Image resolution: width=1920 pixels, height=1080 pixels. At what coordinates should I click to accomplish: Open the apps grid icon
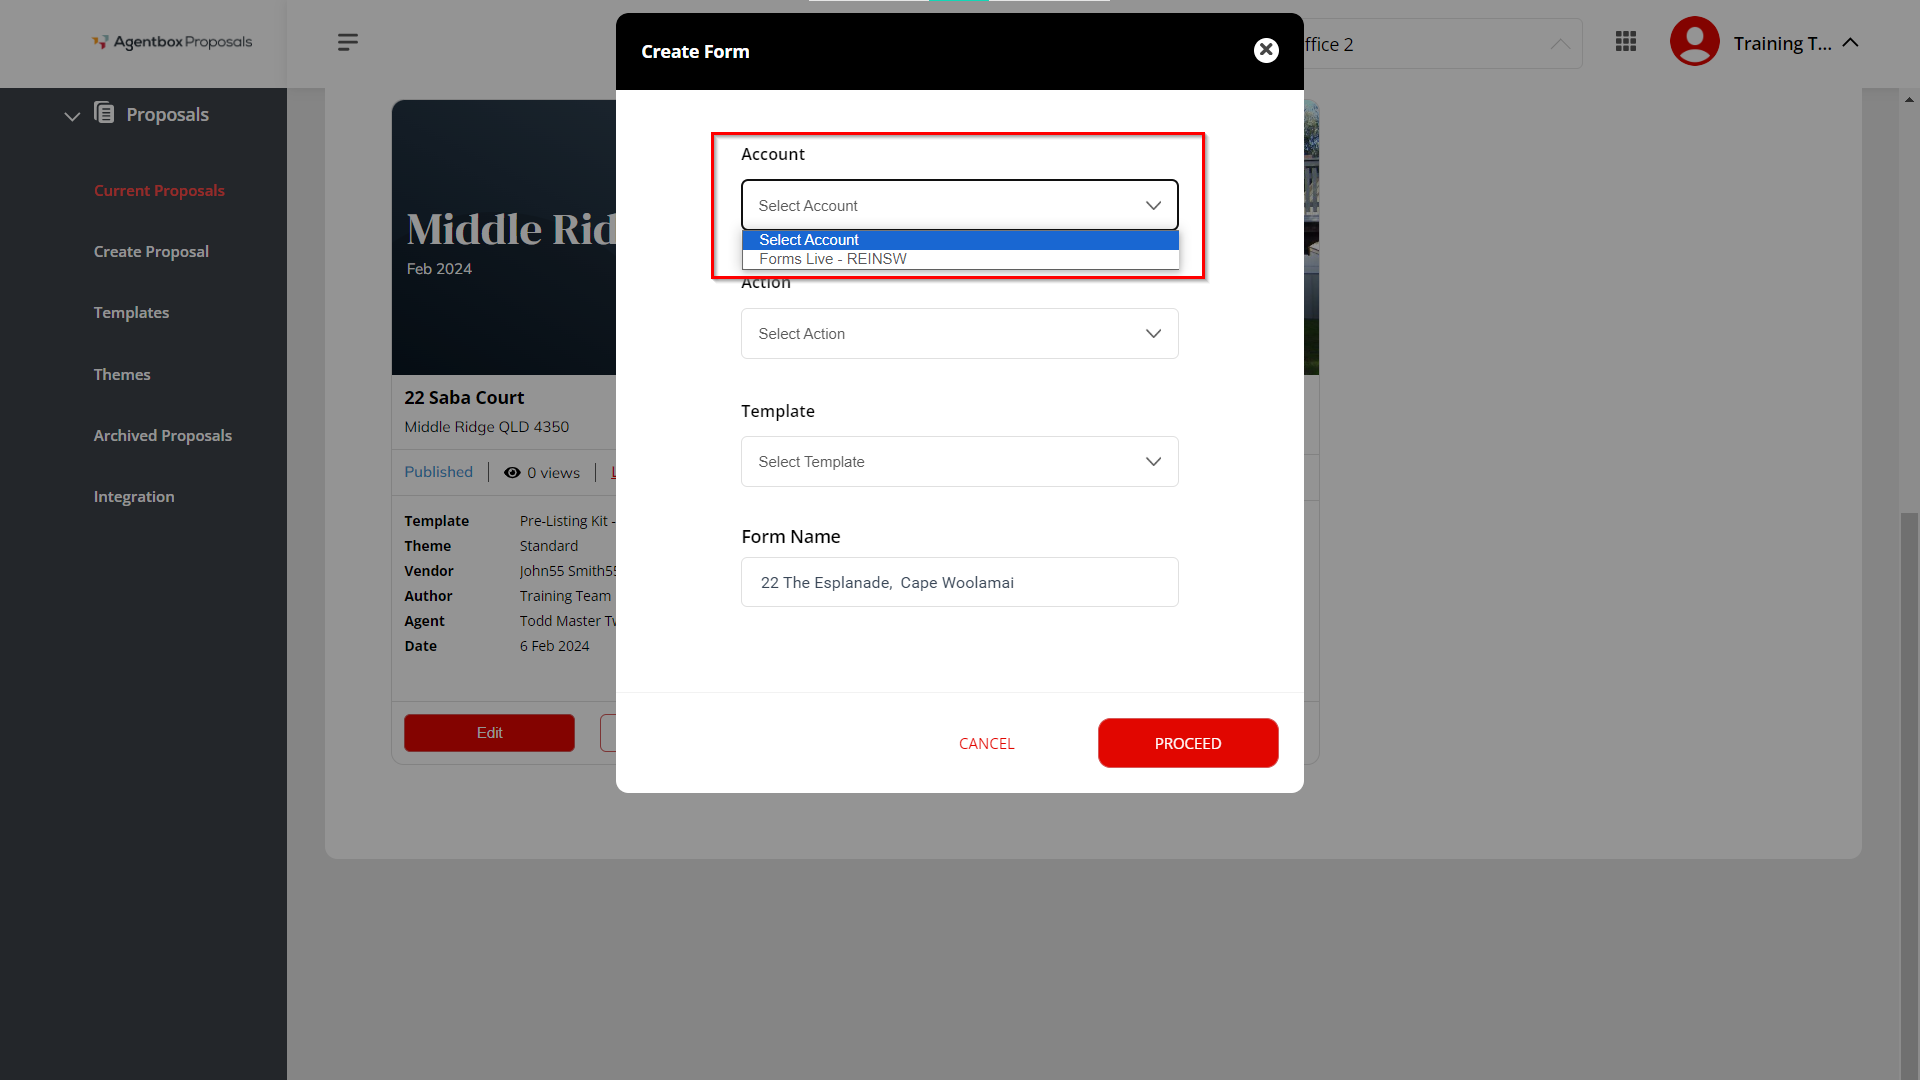point(1626,41)
